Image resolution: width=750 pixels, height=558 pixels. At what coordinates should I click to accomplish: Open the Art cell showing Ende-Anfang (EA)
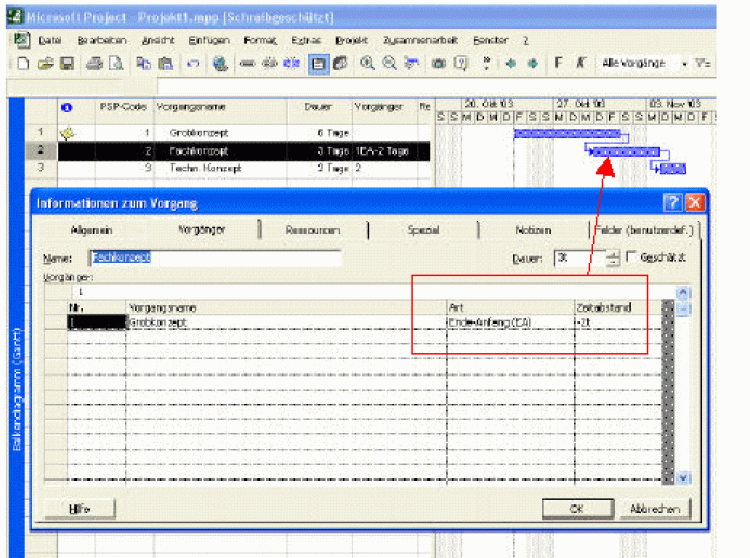point(508,323)
